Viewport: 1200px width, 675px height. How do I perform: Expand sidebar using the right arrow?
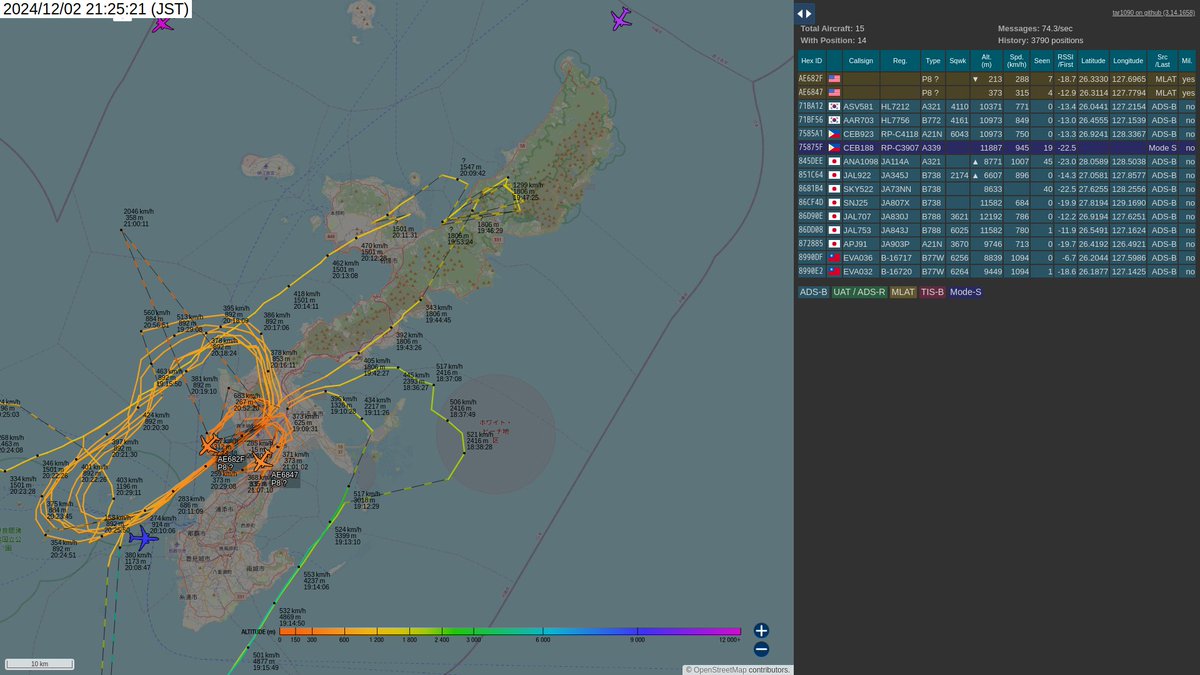tap(810, 13)
